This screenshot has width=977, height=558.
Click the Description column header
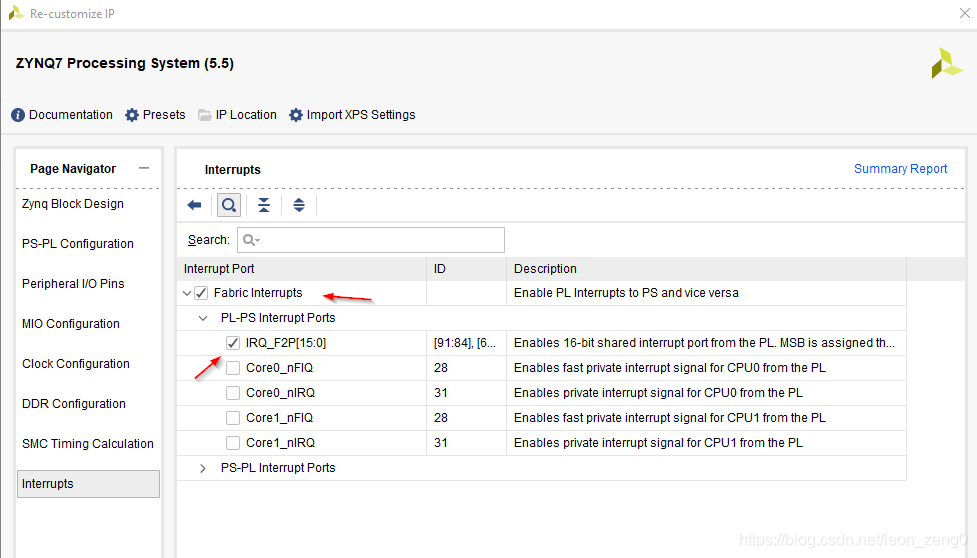(x=707, y=268)
